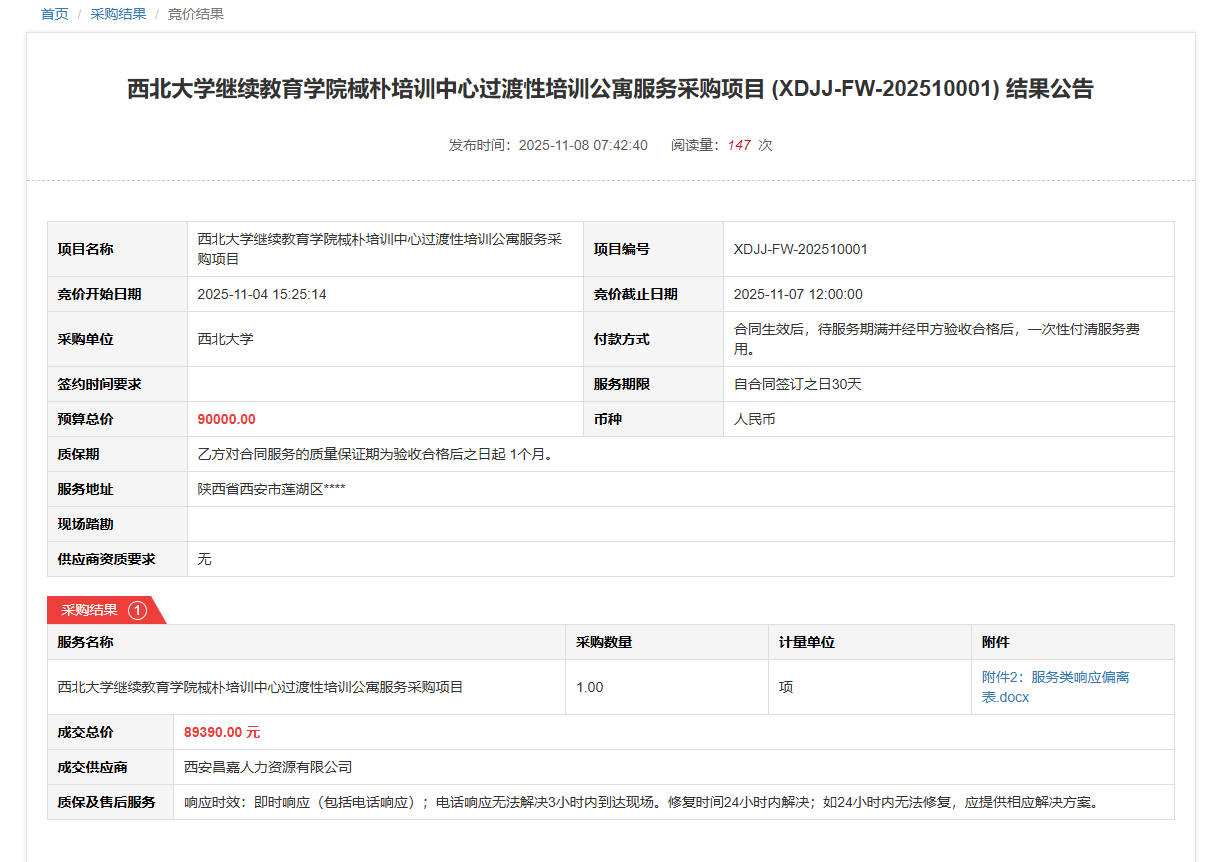Viewport: 1212px width, 862px height.
Task: Click the publish time 2025-11-08 07:42:40
Action: pyautogui.click(x=582, y=145)
